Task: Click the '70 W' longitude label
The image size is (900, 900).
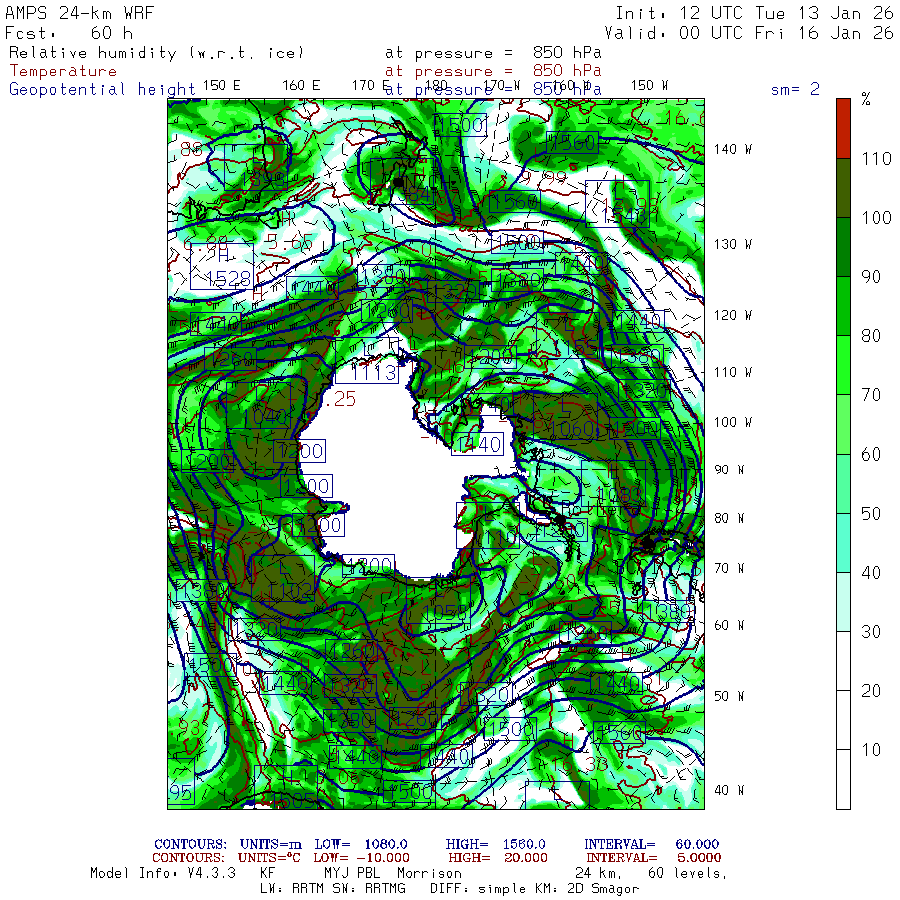Action: click(729, 568)
